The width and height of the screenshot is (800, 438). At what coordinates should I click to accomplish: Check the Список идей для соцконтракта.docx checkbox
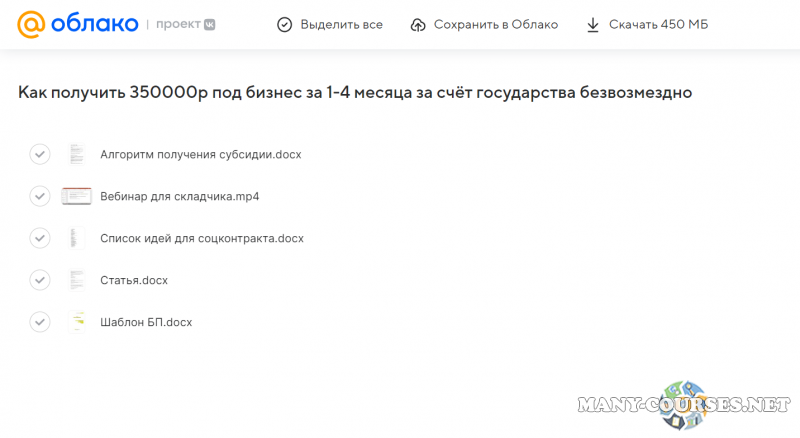pyautogui.click(x=40, y=238)
